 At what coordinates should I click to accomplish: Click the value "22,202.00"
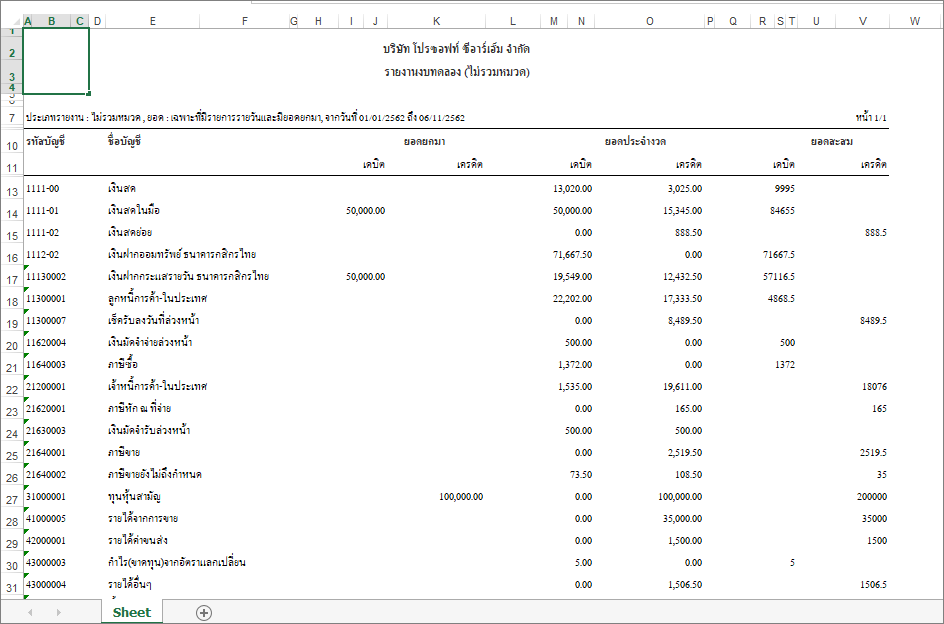[572, 299]
